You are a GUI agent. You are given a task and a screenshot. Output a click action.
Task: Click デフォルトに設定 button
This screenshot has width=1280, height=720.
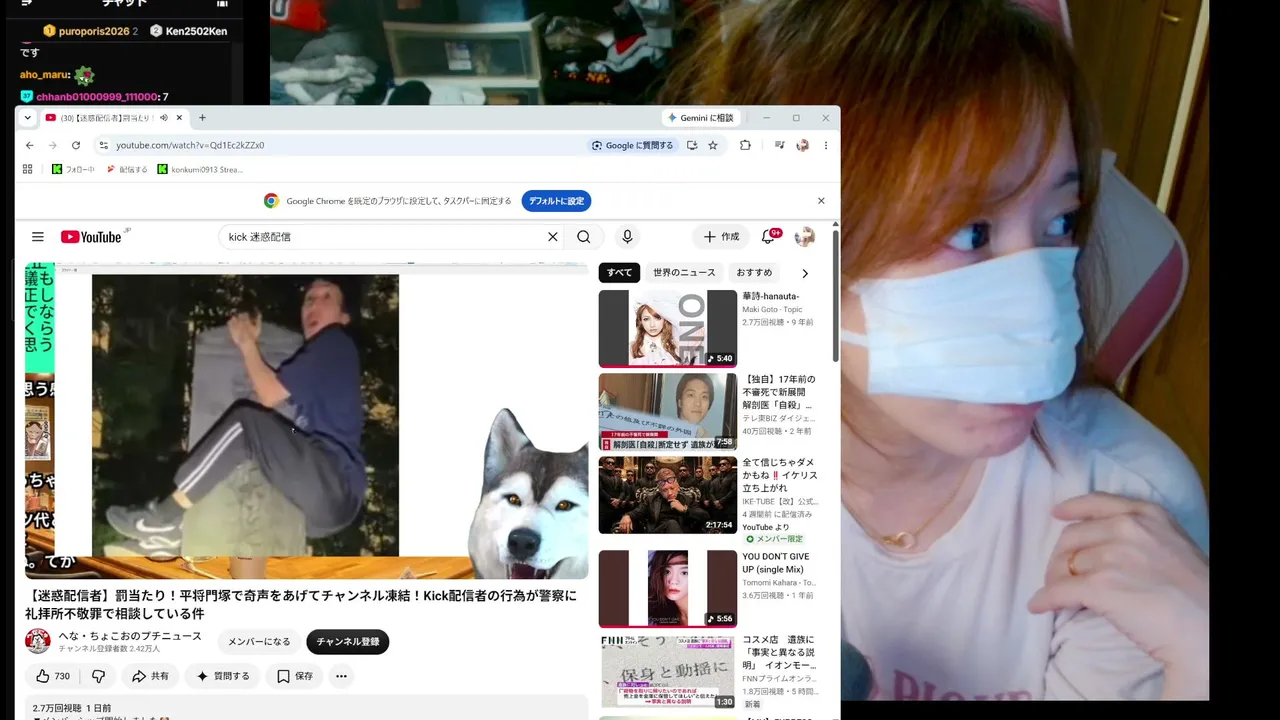tap(556, 201)
